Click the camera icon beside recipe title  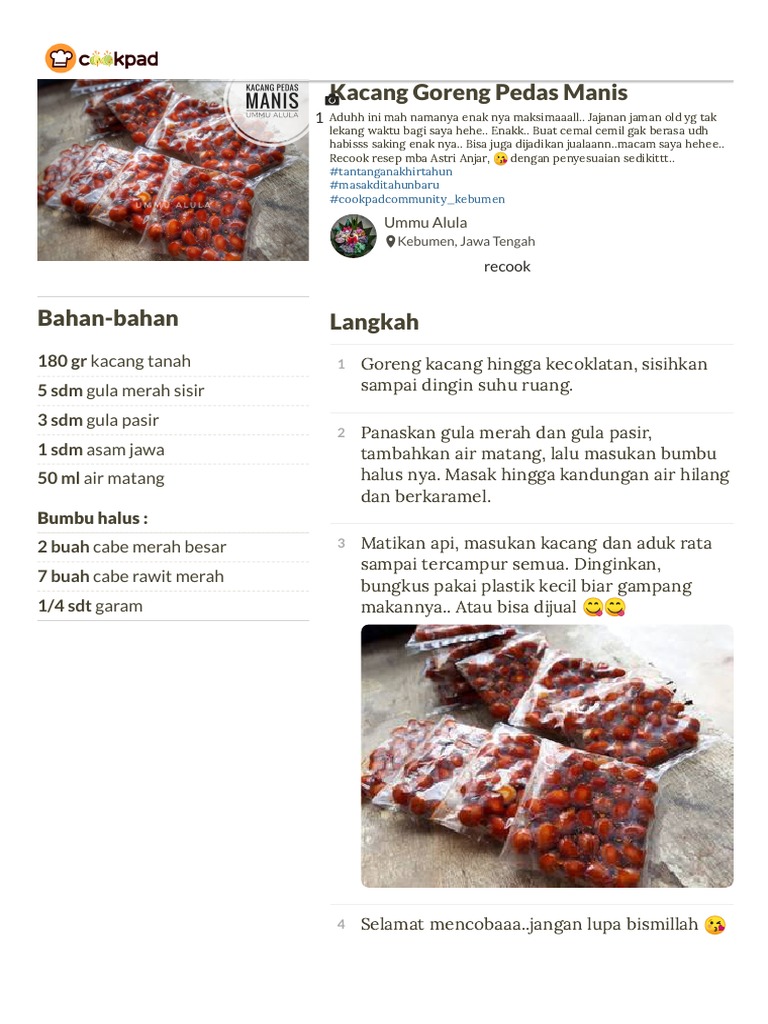point(333,99)
